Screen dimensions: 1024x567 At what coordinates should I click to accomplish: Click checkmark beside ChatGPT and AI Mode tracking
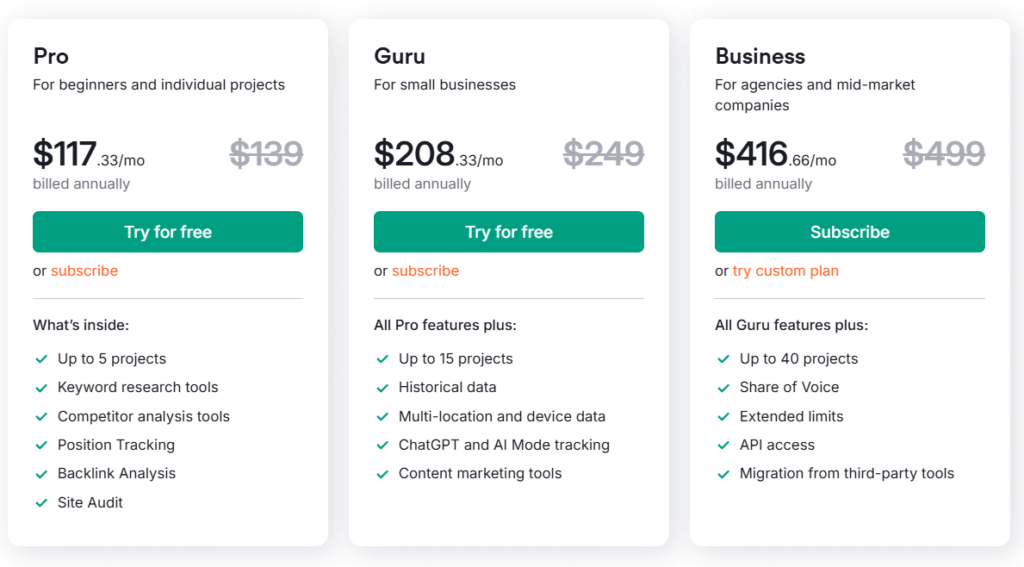[x=382, y=445]
